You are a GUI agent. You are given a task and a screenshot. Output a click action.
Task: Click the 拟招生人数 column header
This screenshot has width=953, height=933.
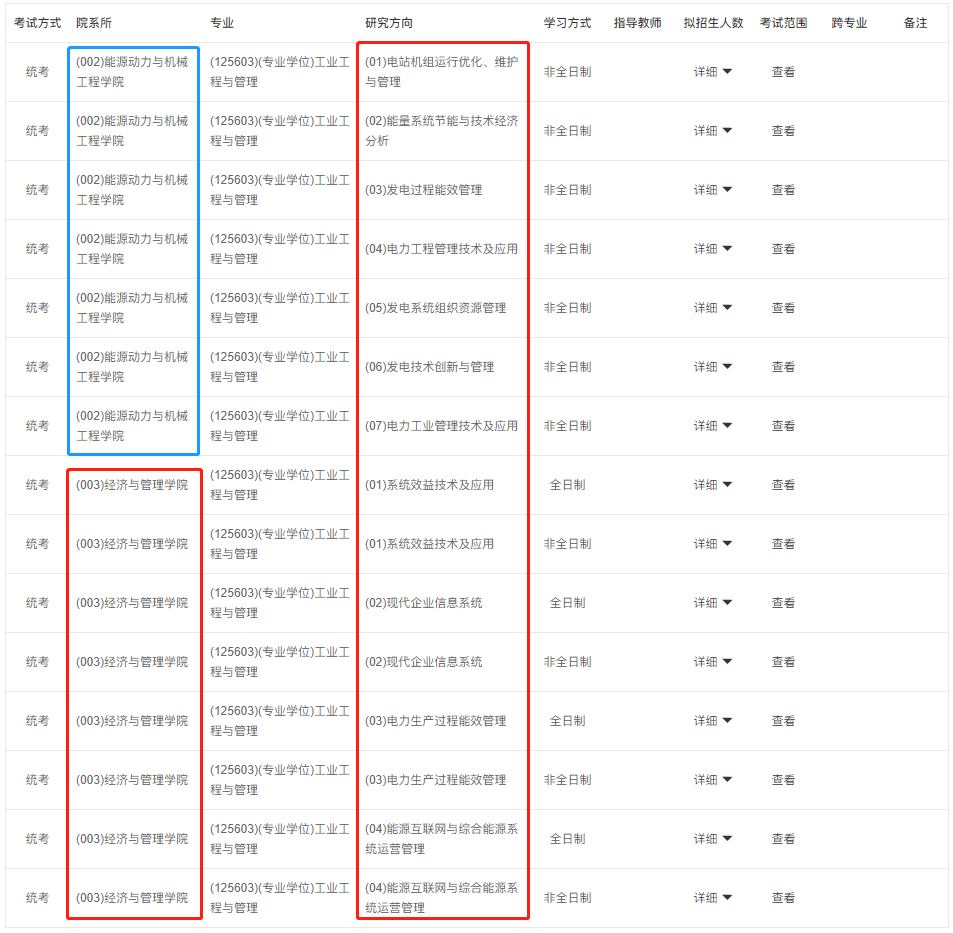pyautogui.click(x=713, y=23)
